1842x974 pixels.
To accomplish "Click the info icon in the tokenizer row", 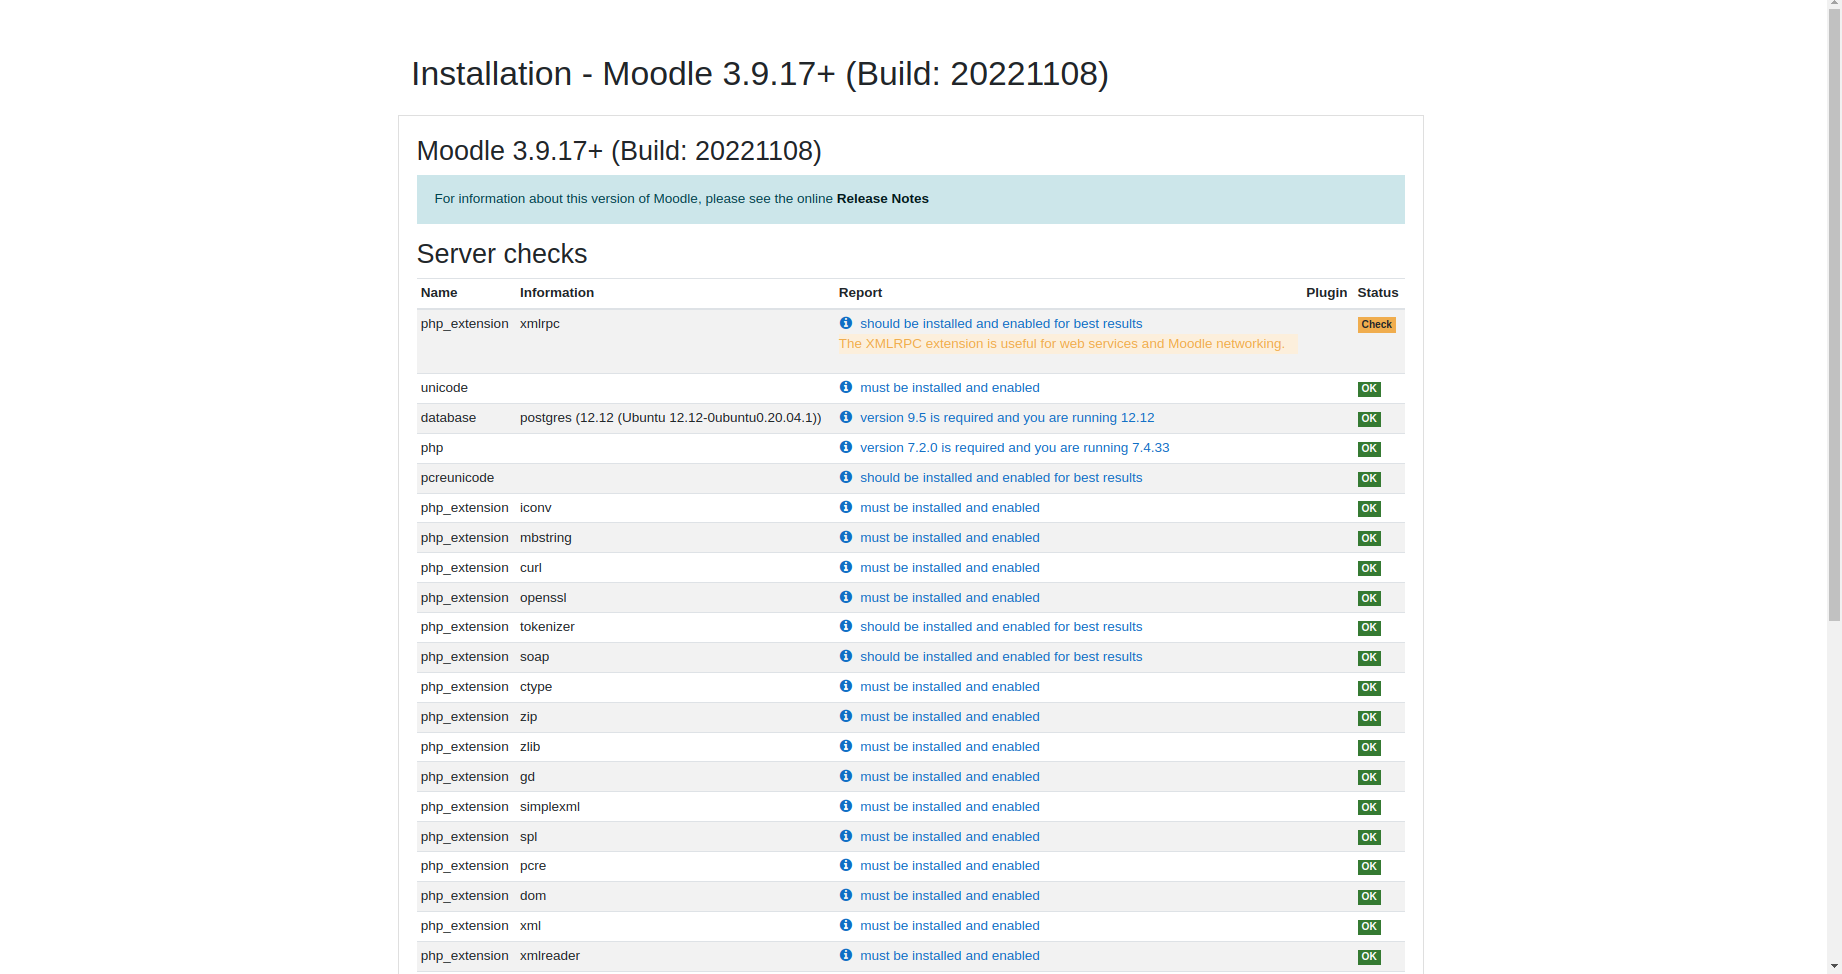I will pos(846,626).
